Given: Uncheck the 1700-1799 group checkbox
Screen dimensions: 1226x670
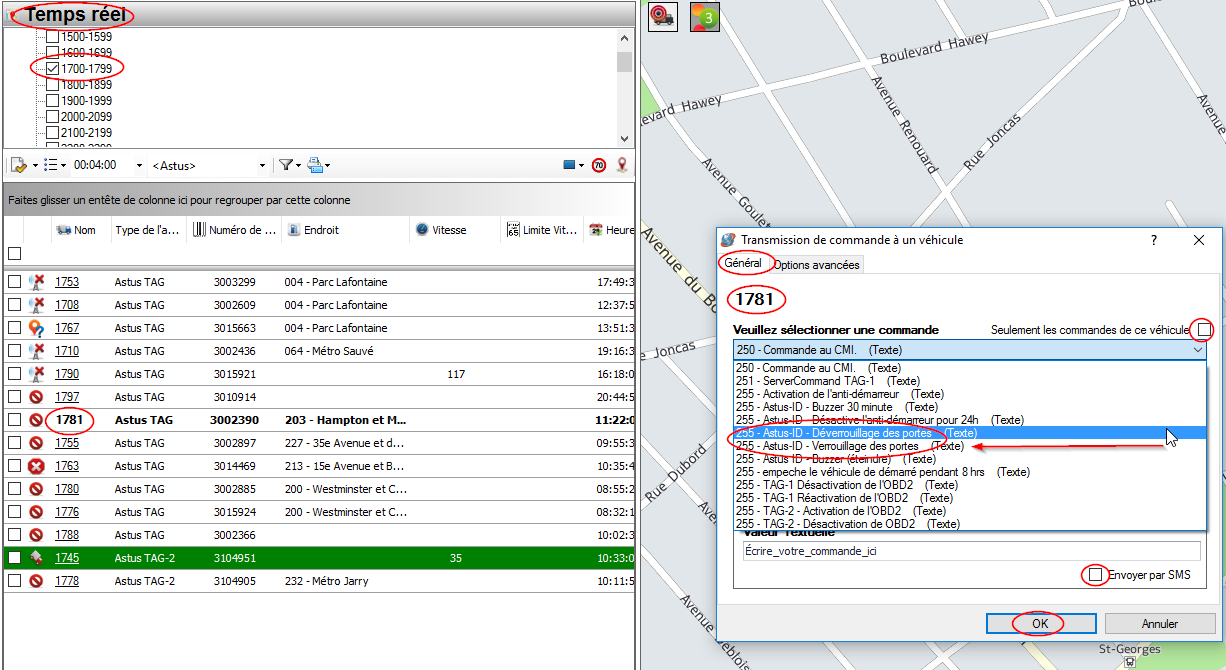Looking at the screenshot, I should click(x=53, y=68).
